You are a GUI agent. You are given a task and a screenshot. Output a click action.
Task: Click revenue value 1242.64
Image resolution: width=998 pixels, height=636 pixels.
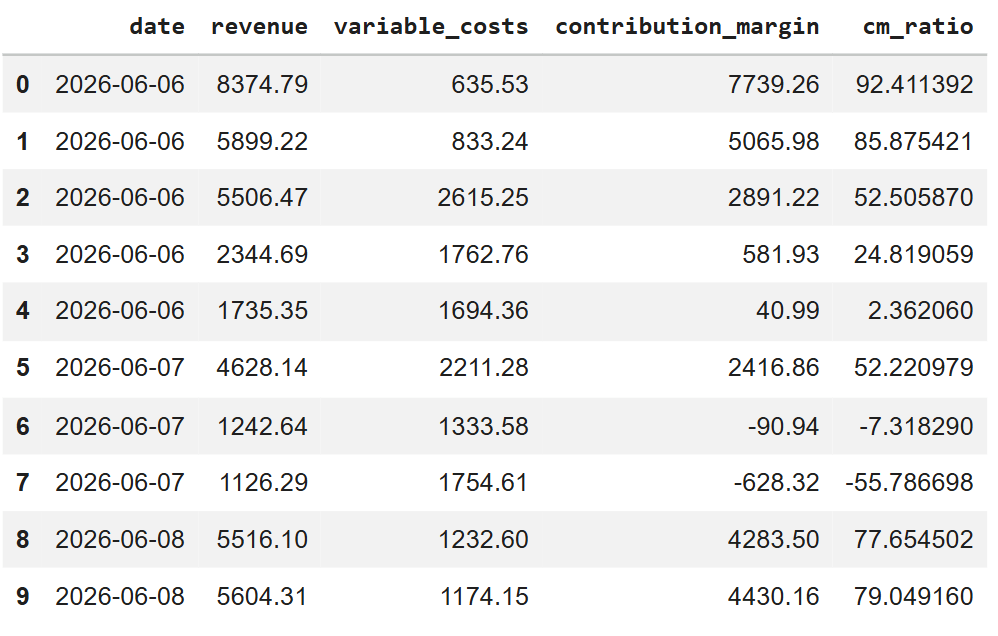click(x=262, y=426)
